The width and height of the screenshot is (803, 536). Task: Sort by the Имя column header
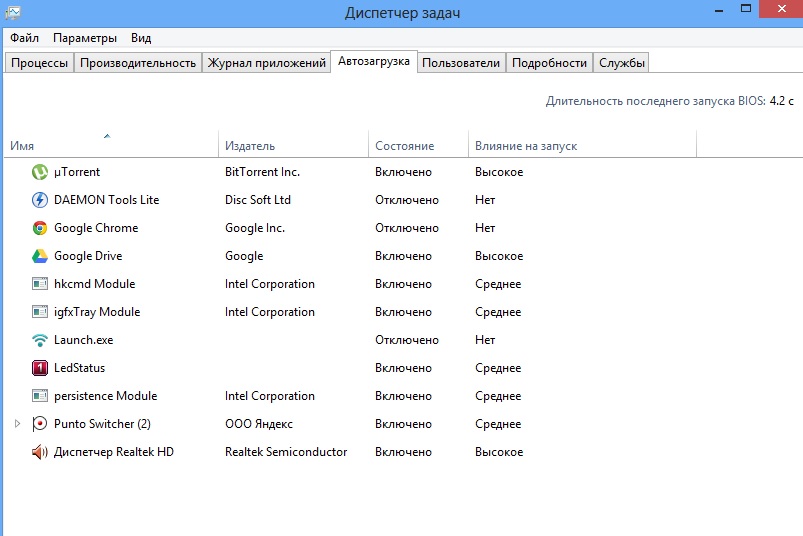(111, 146)
